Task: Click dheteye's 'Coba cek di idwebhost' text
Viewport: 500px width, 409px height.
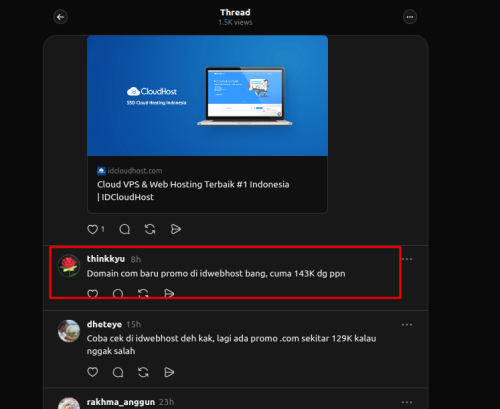Action: tap(231, 345)
